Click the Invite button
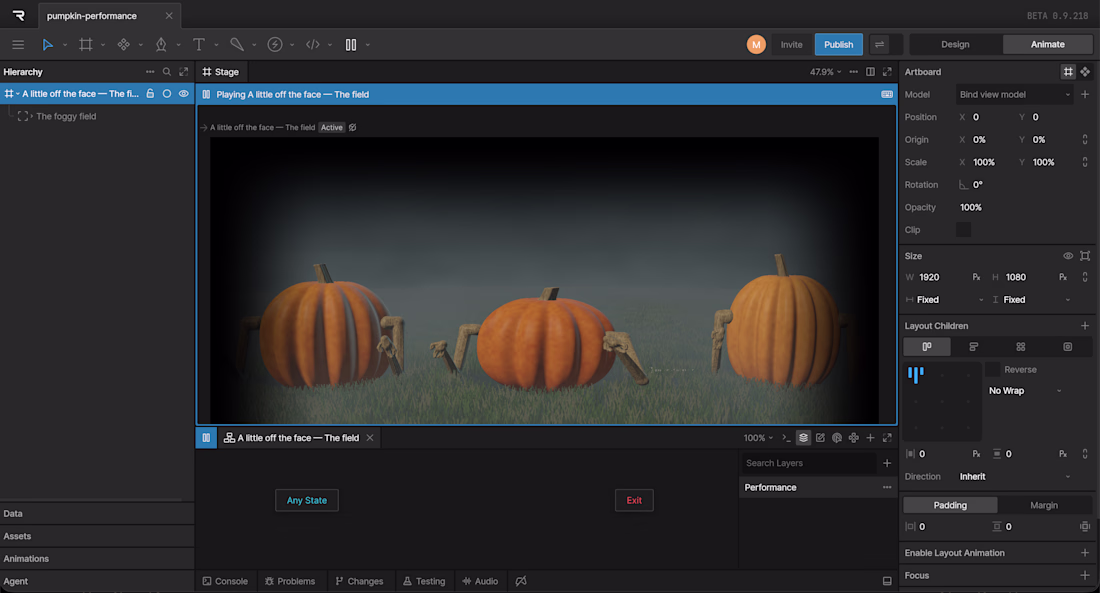The height and width of the screenshot is (593, 1100). tap(791, 44)
